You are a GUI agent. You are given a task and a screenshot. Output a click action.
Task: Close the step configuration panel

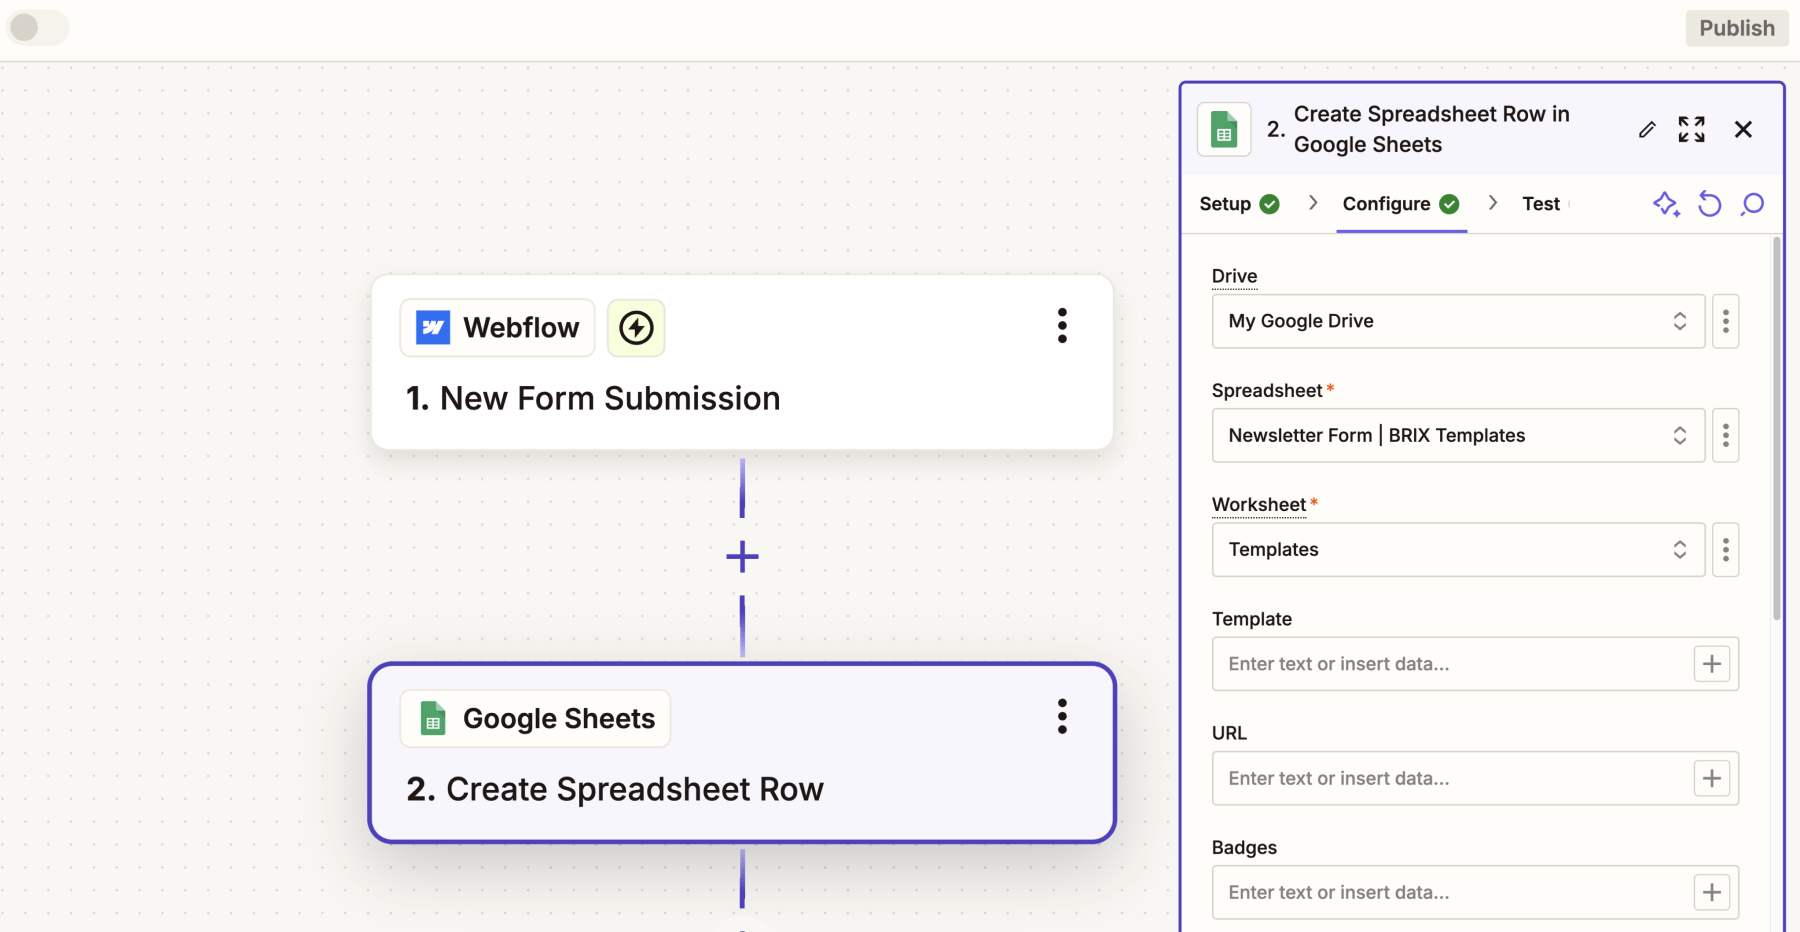tap(1743, 129)
